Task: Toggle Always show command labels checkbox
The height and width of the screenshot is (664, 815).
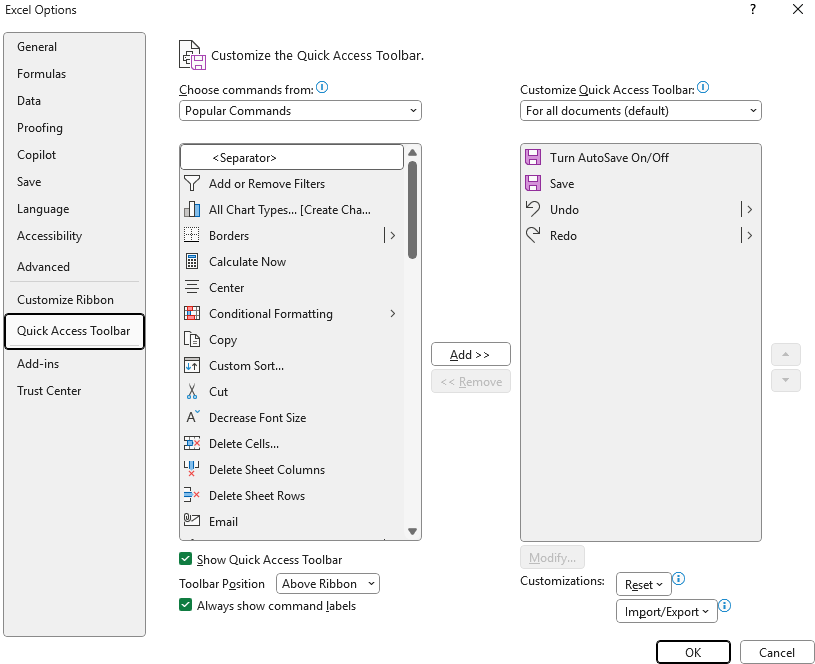Action: 186,605
